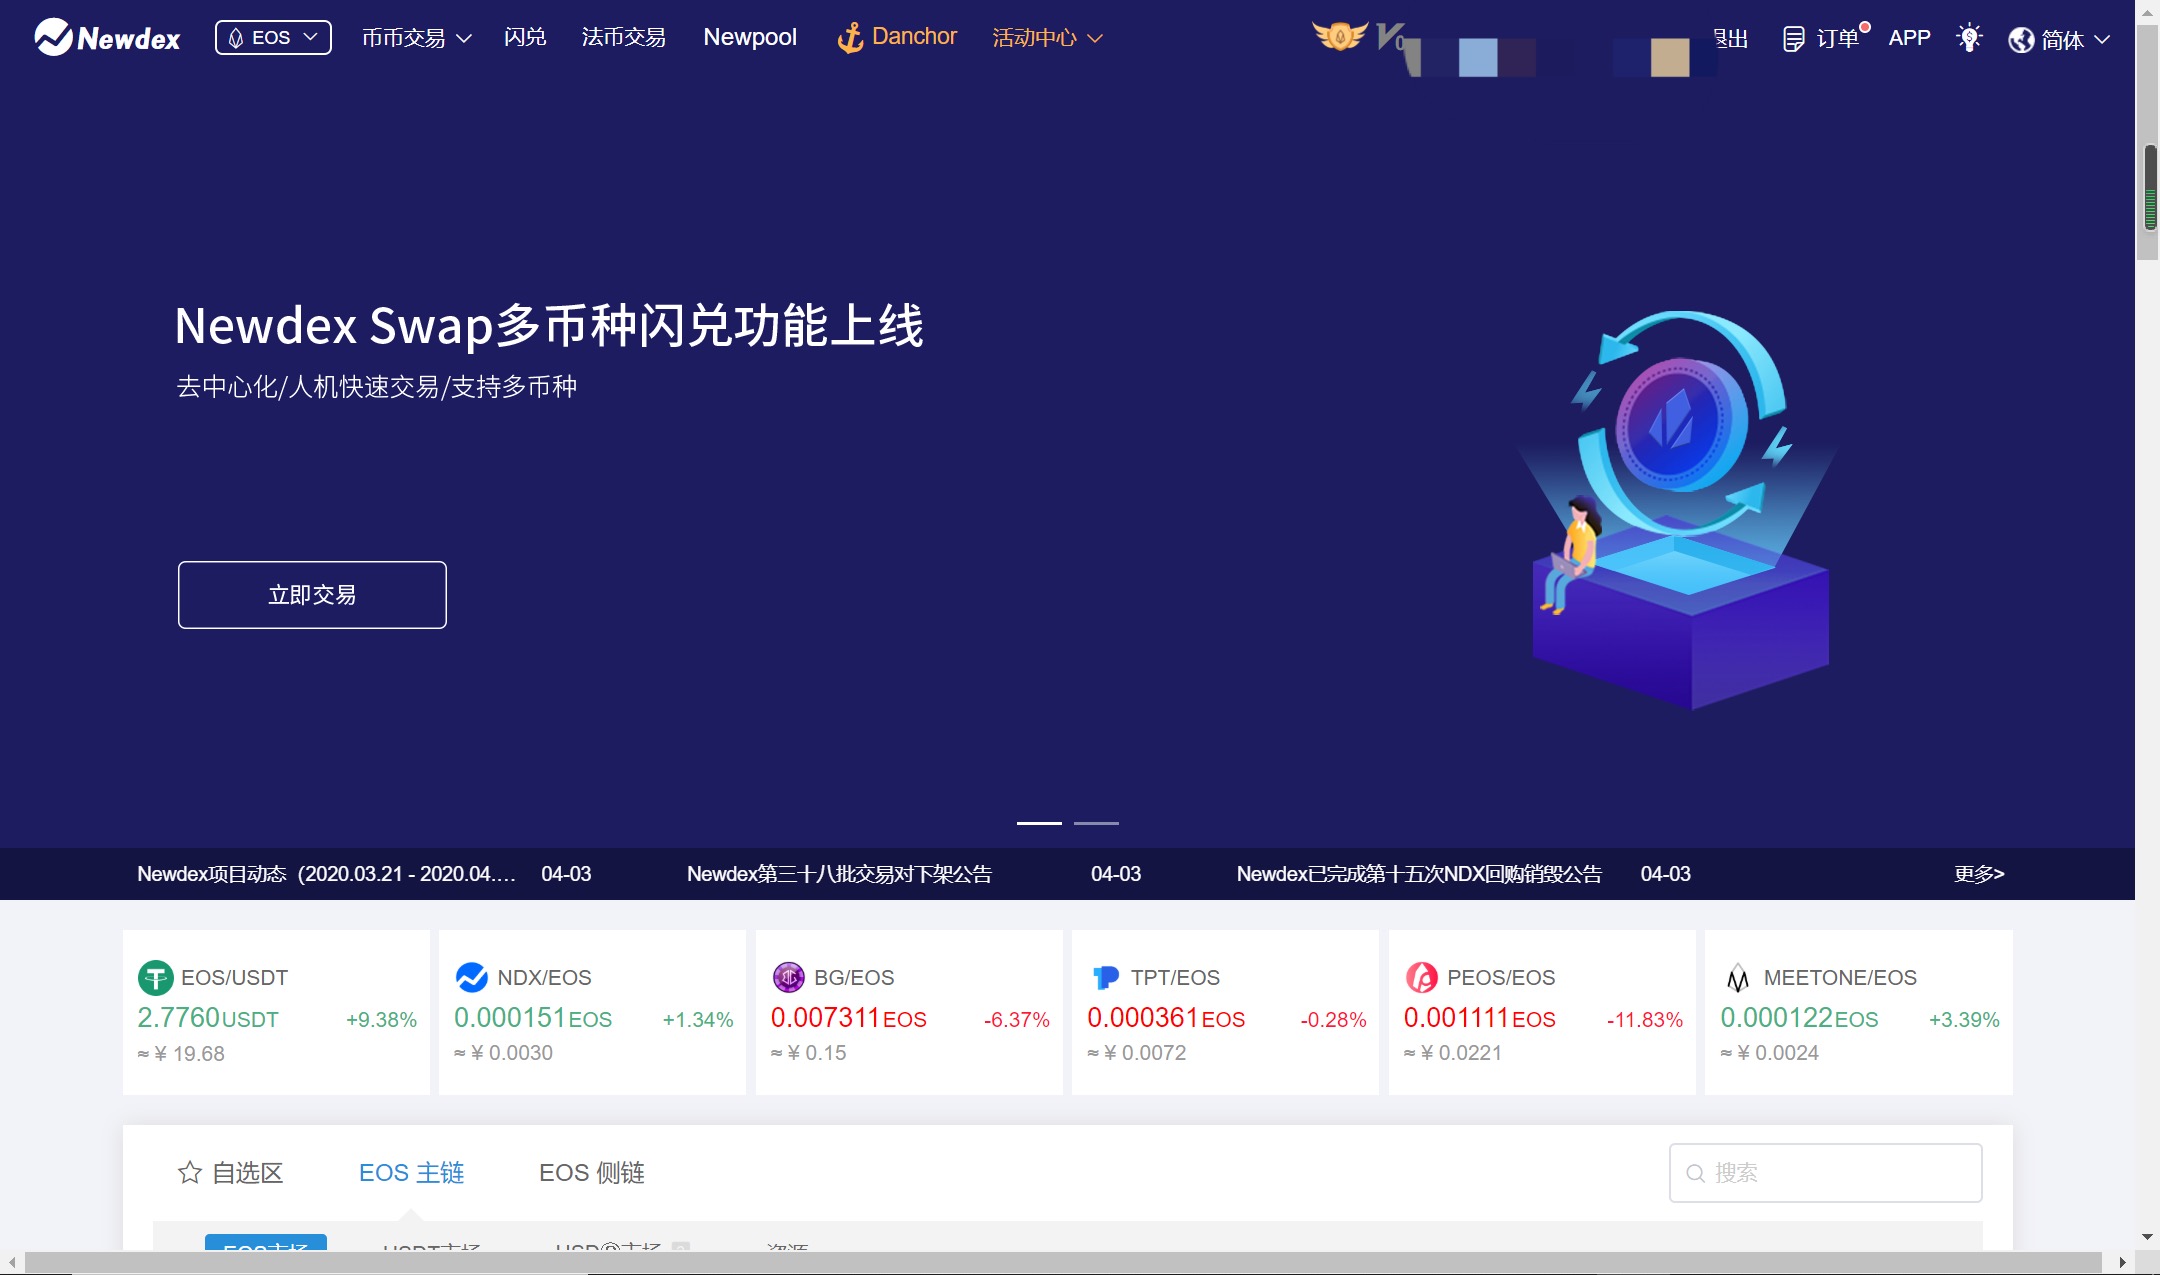Click the EOS diamond icon in chain selector
The height and width of the screenshot is (1275, 2160).
tap(236, 38)
